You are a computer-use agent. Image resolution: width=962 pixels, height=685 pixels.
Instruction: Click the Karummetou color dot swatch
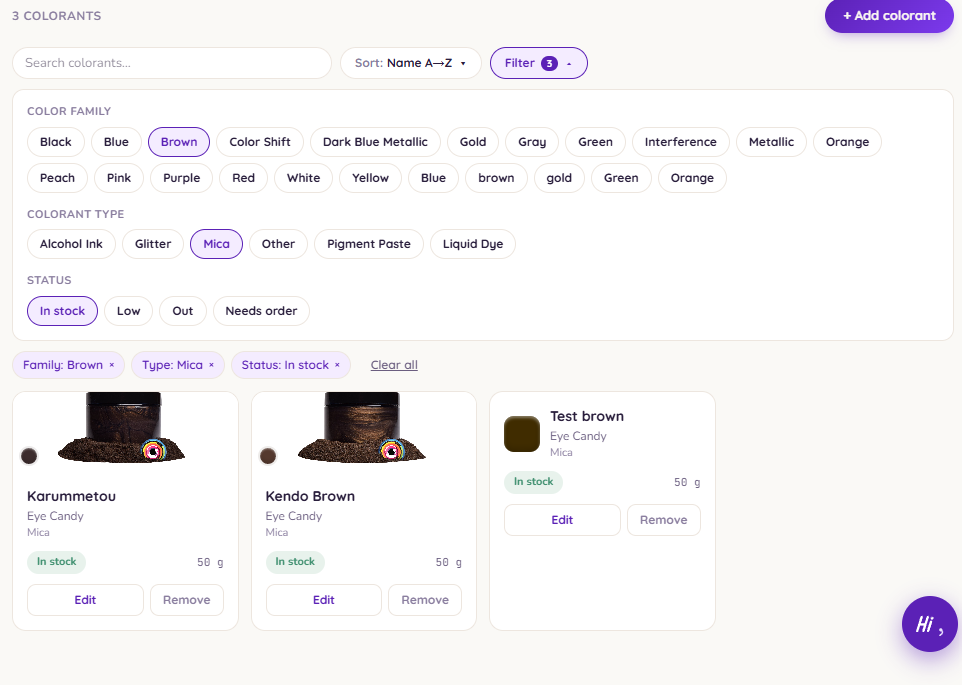tap(29, 456)
